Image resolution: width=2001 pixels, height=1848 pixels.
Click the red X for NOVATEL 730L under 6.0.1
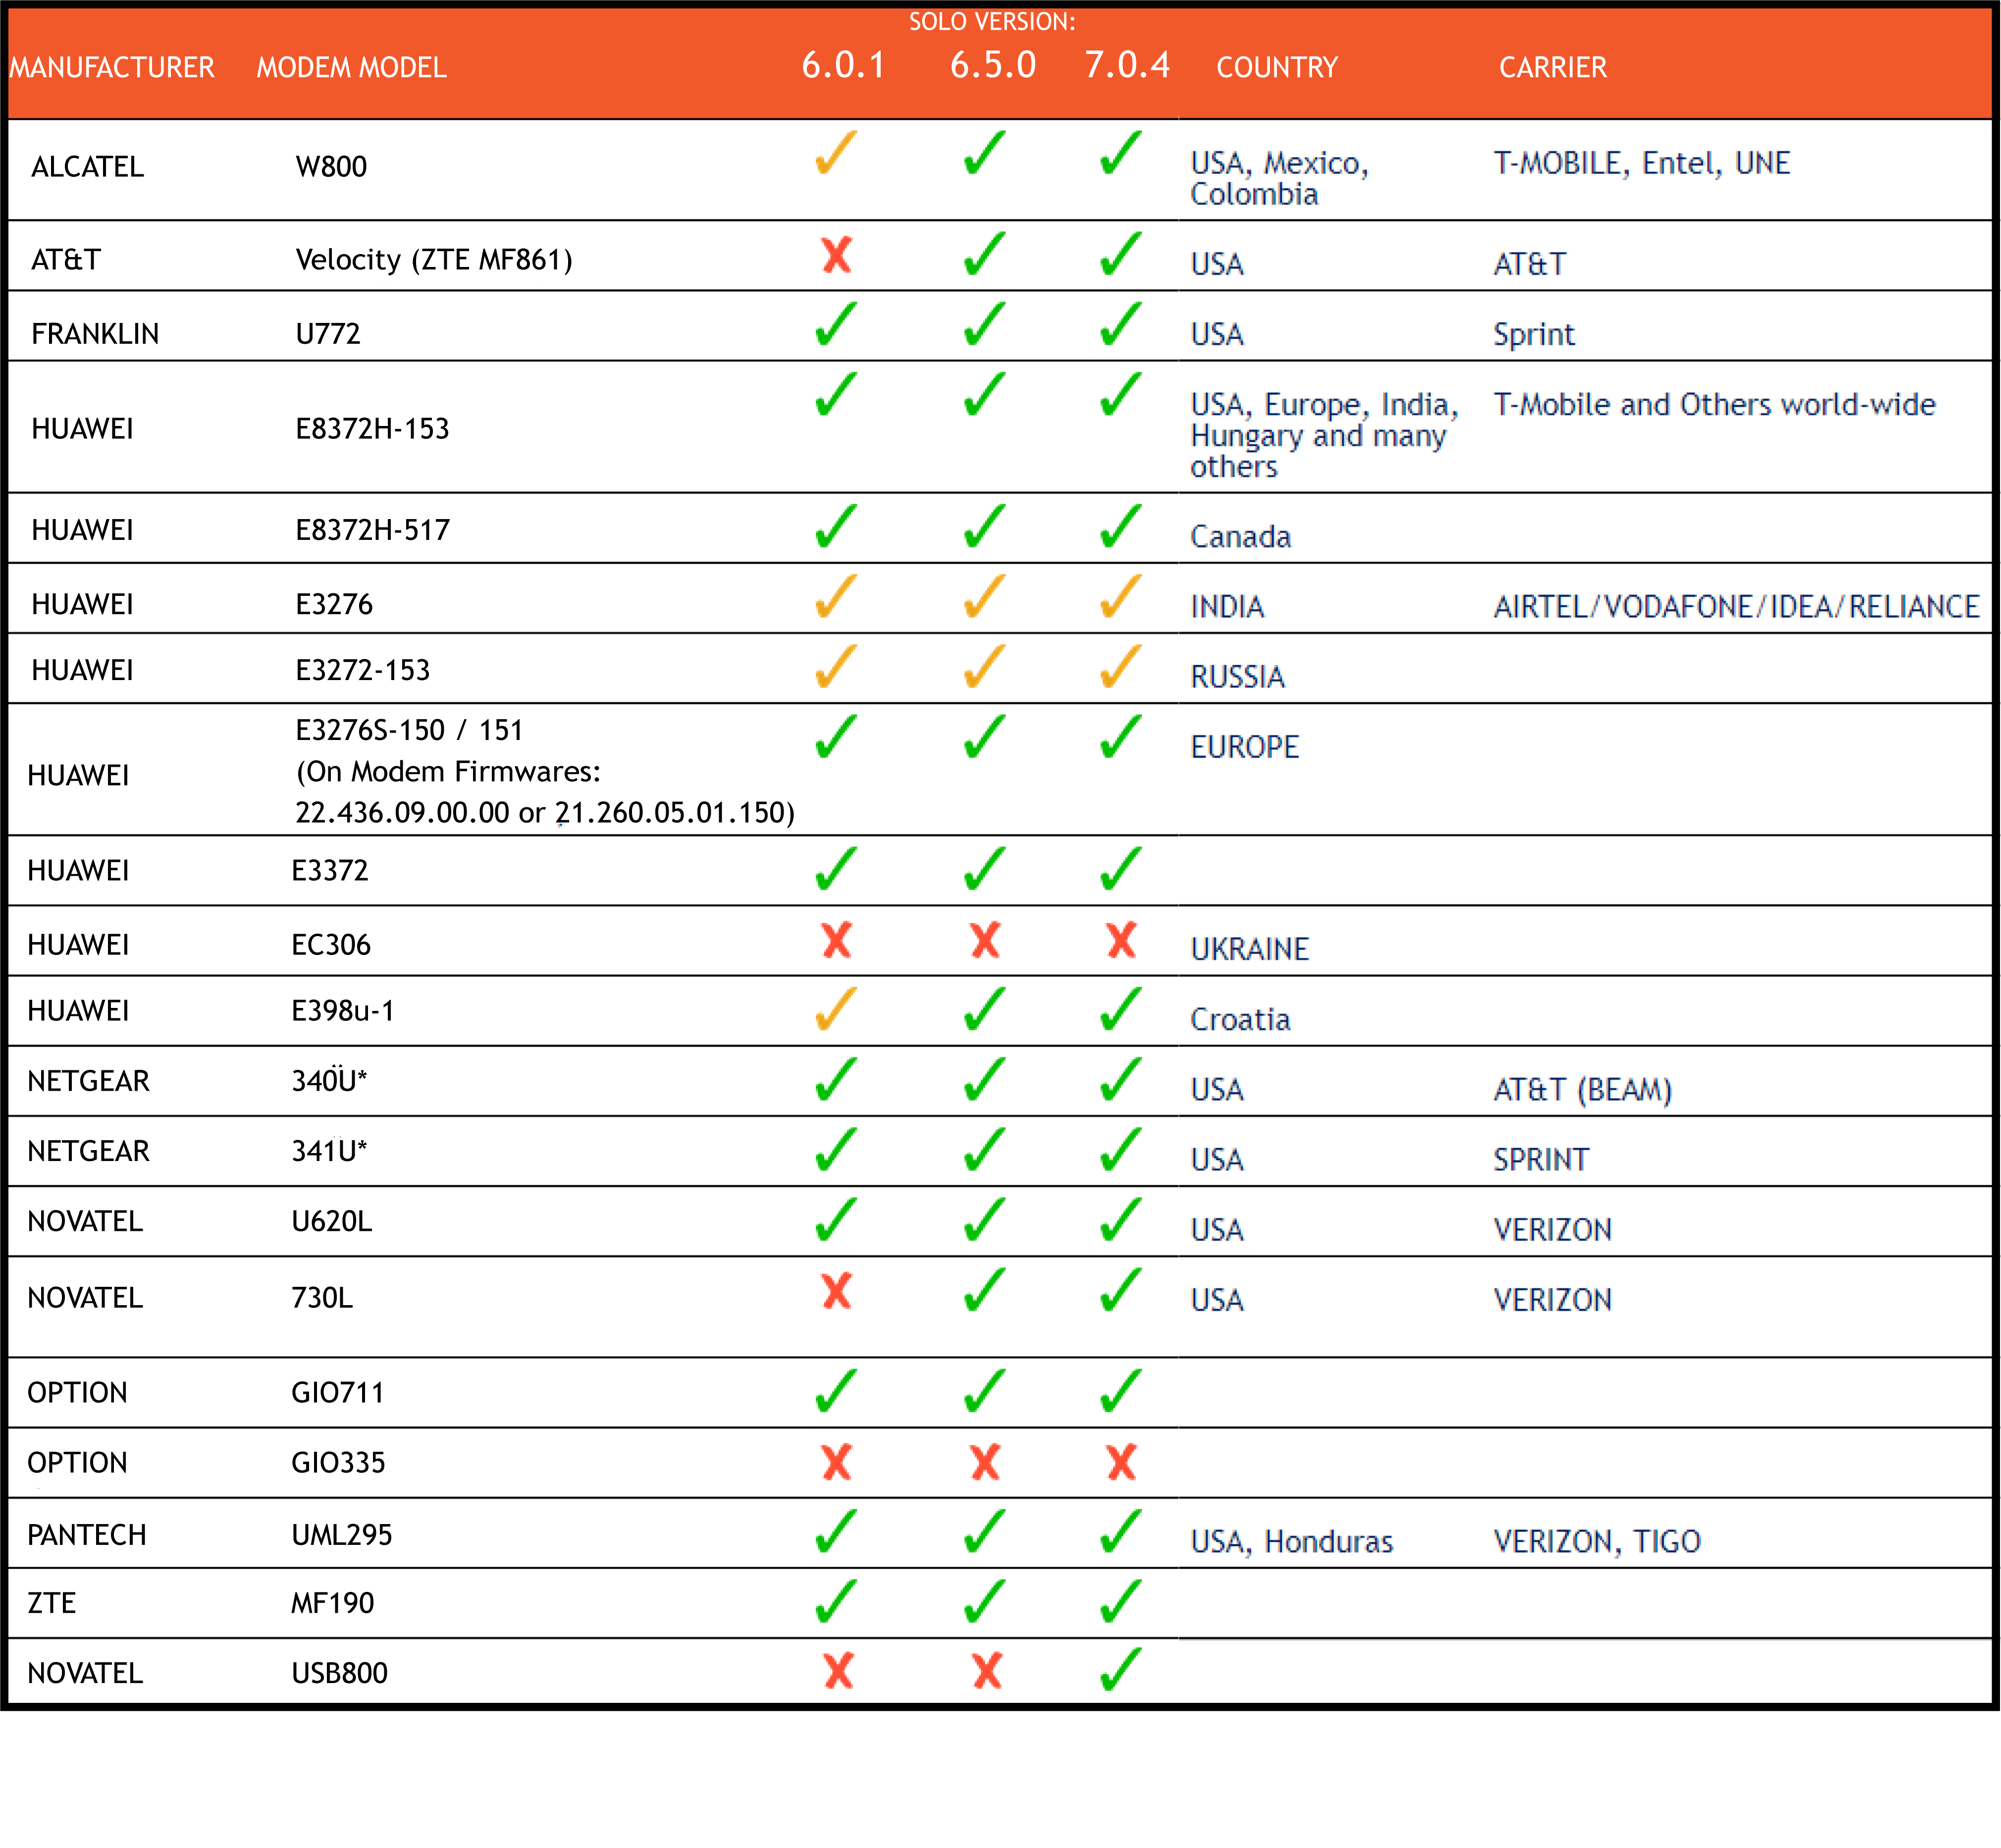(836, 1291)
